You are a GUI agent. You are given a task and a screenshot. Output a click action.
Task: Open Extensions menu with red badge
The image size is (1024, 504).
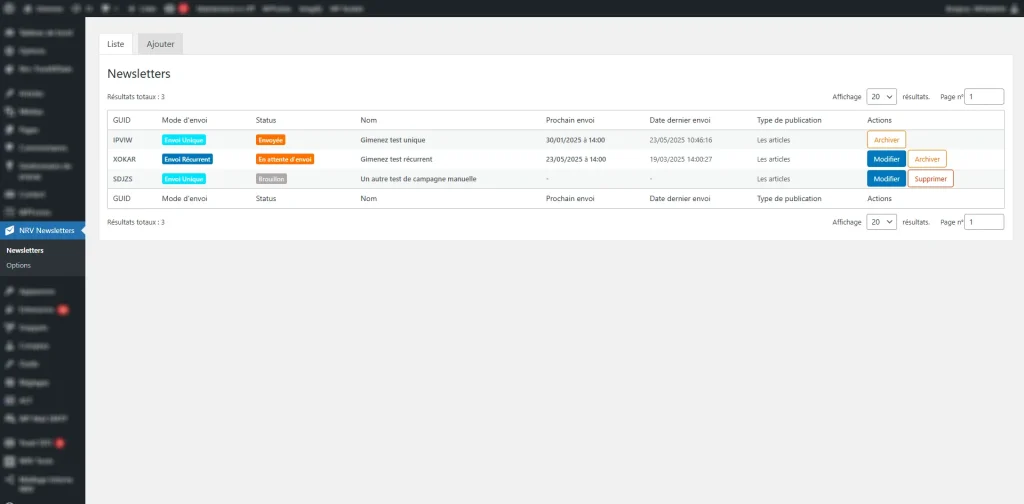(x=42, y=309)
